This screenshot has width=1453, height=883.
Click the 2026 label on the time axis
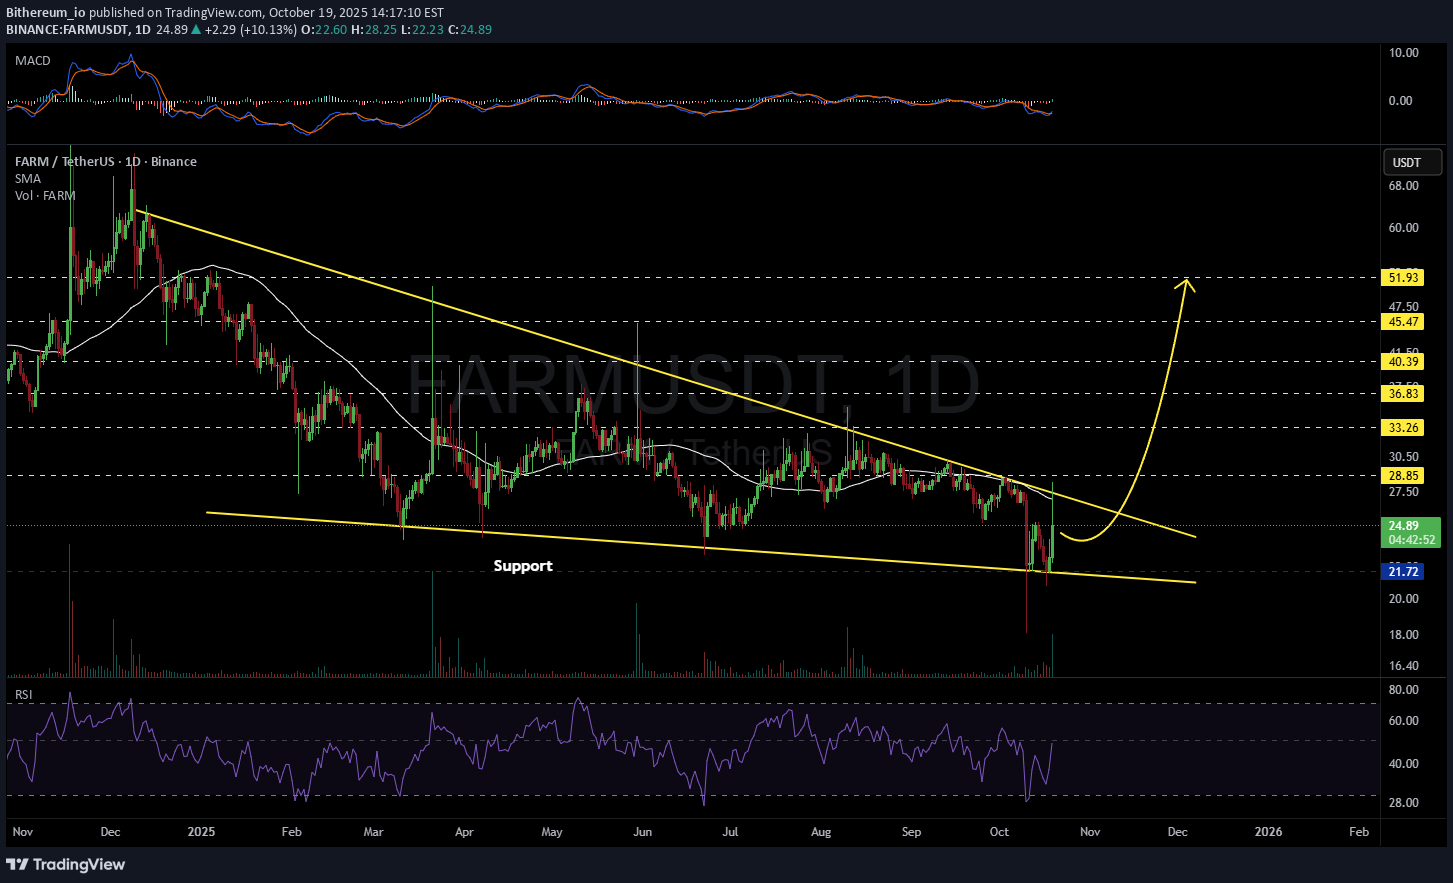1268,831
